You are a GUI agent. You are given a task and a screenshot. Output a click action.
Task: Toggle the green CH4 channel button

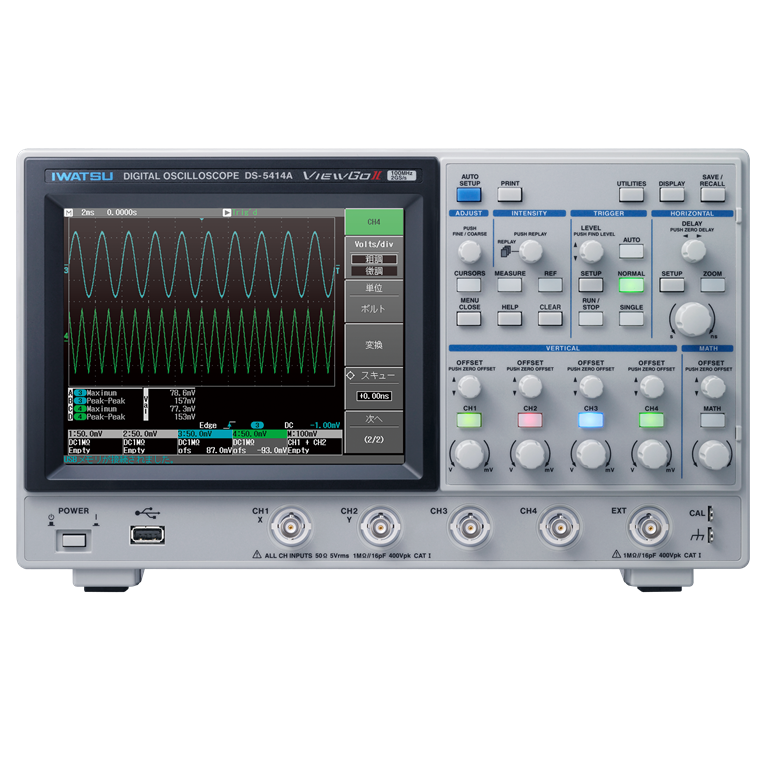651,420
